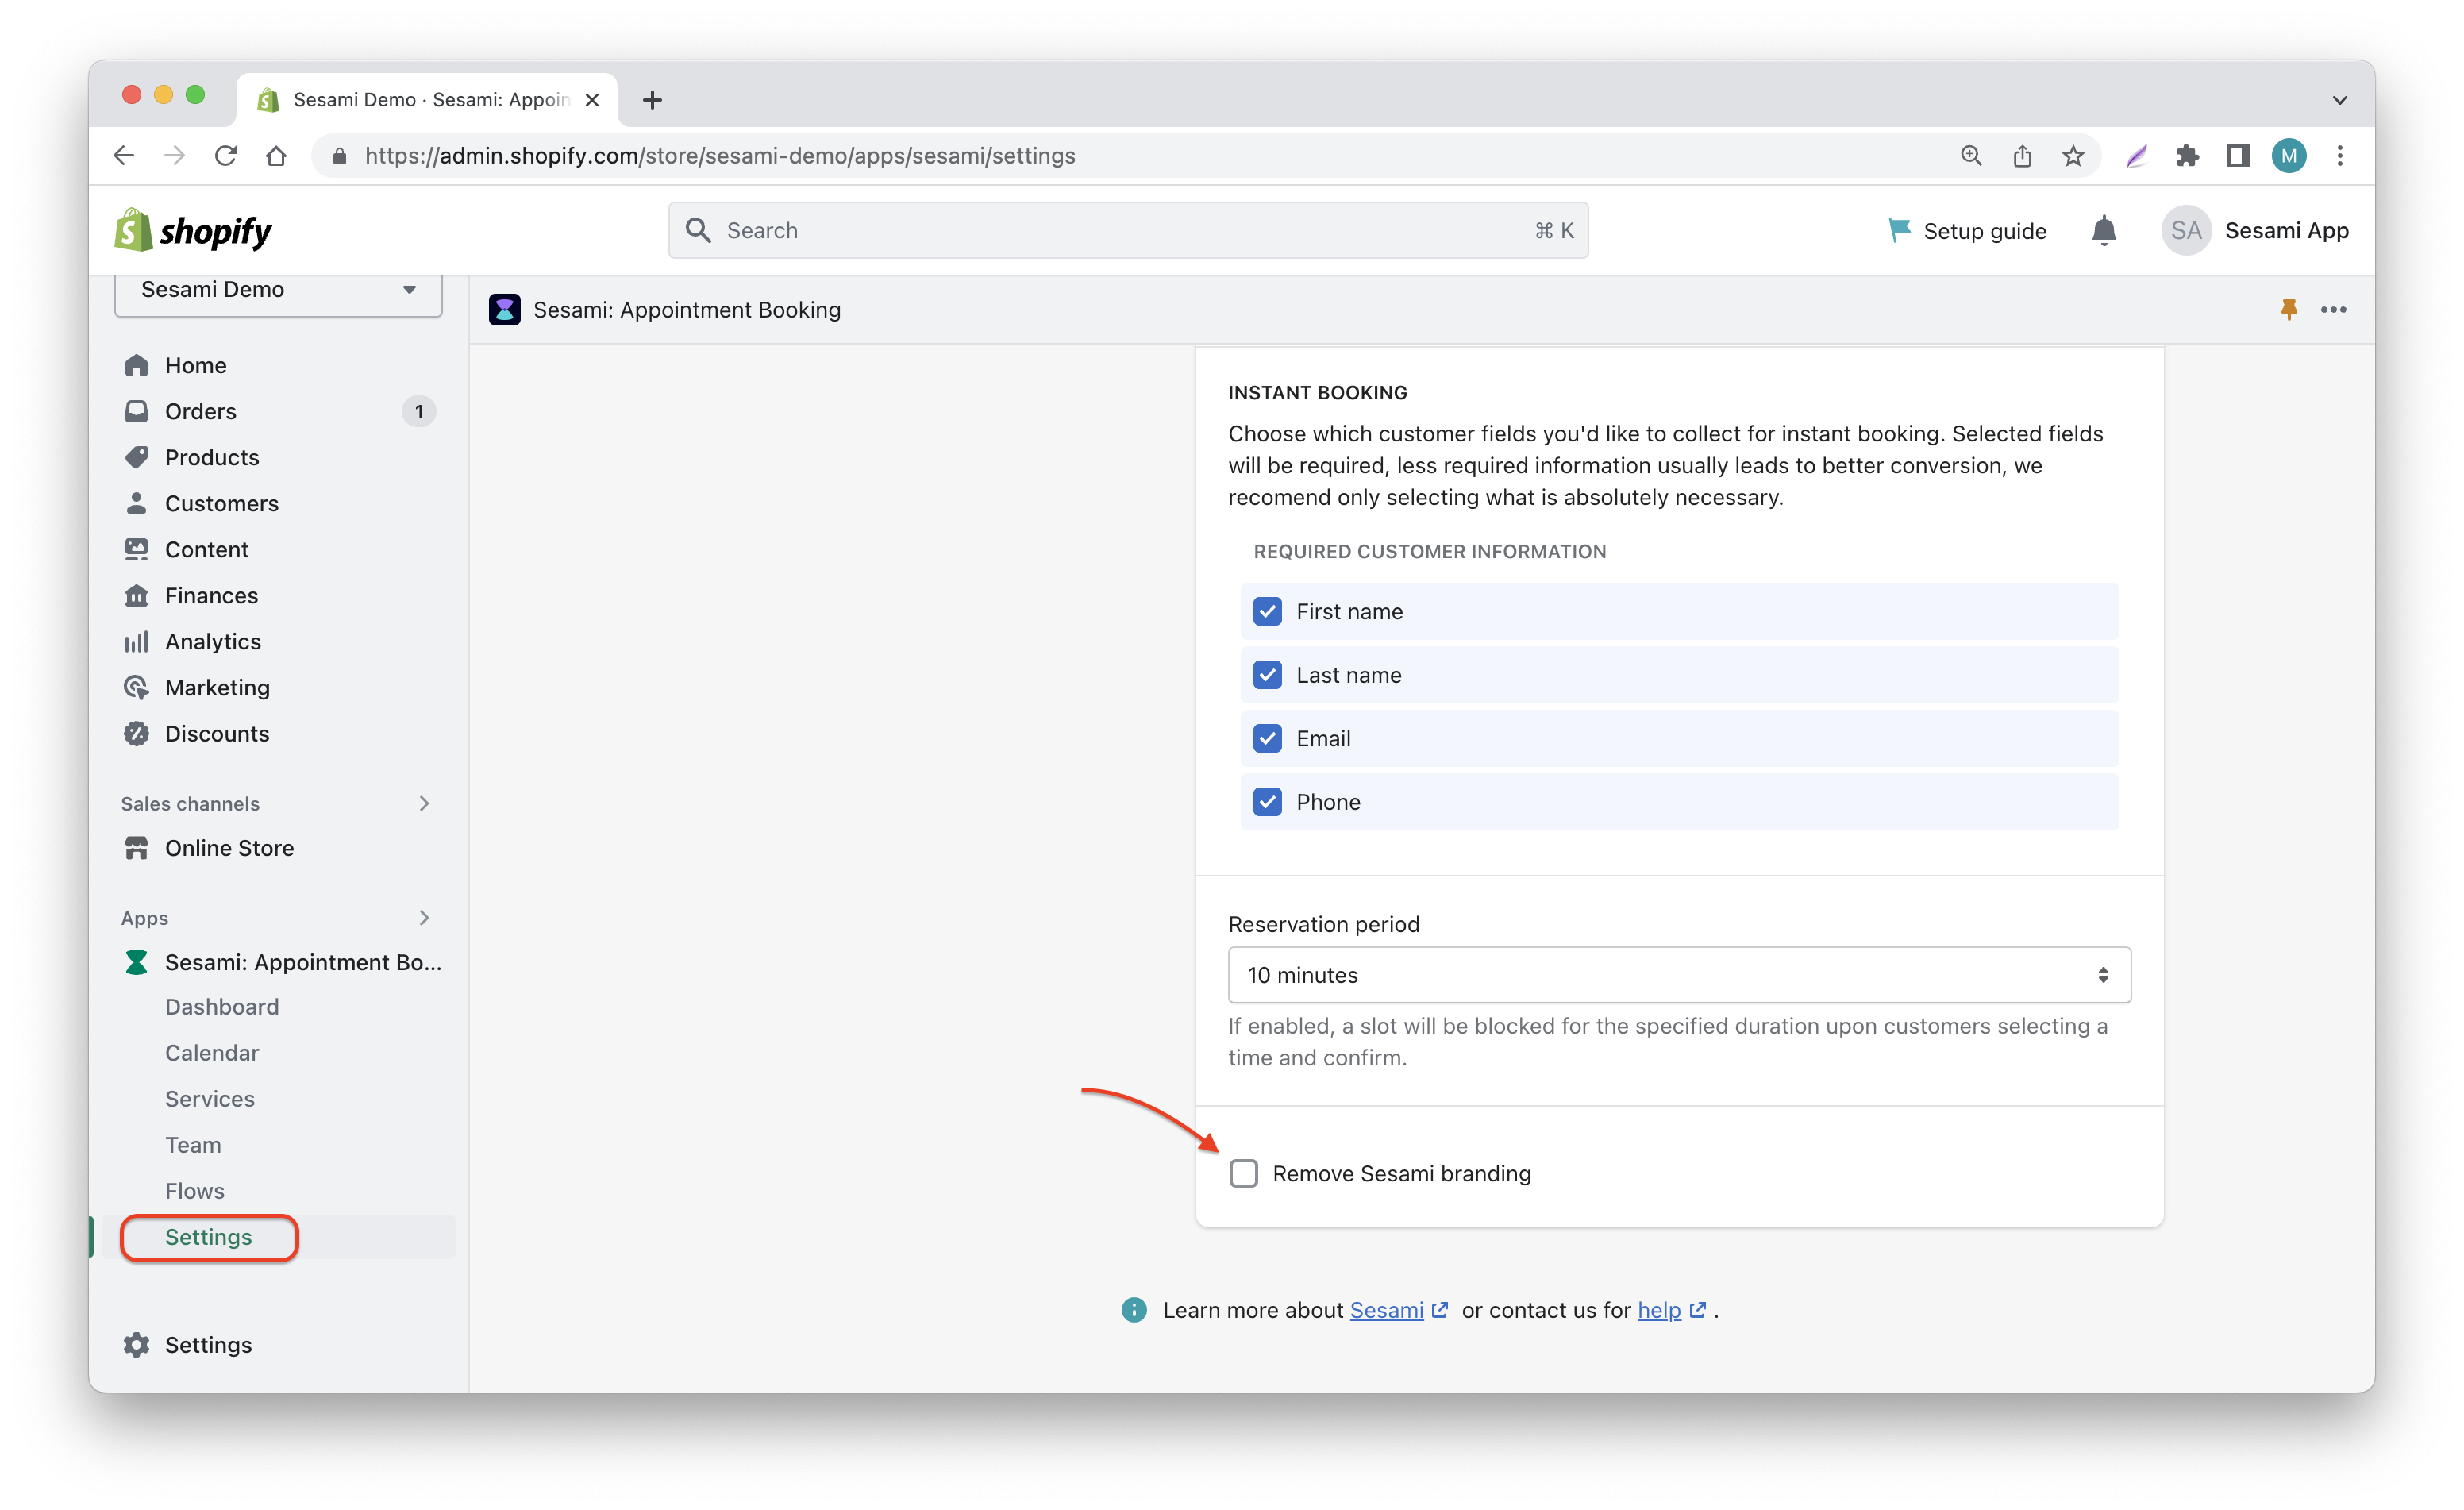Open the Reservation period dropdown
This screenshot has width=2464, height=1510.
pos(1679,975)
